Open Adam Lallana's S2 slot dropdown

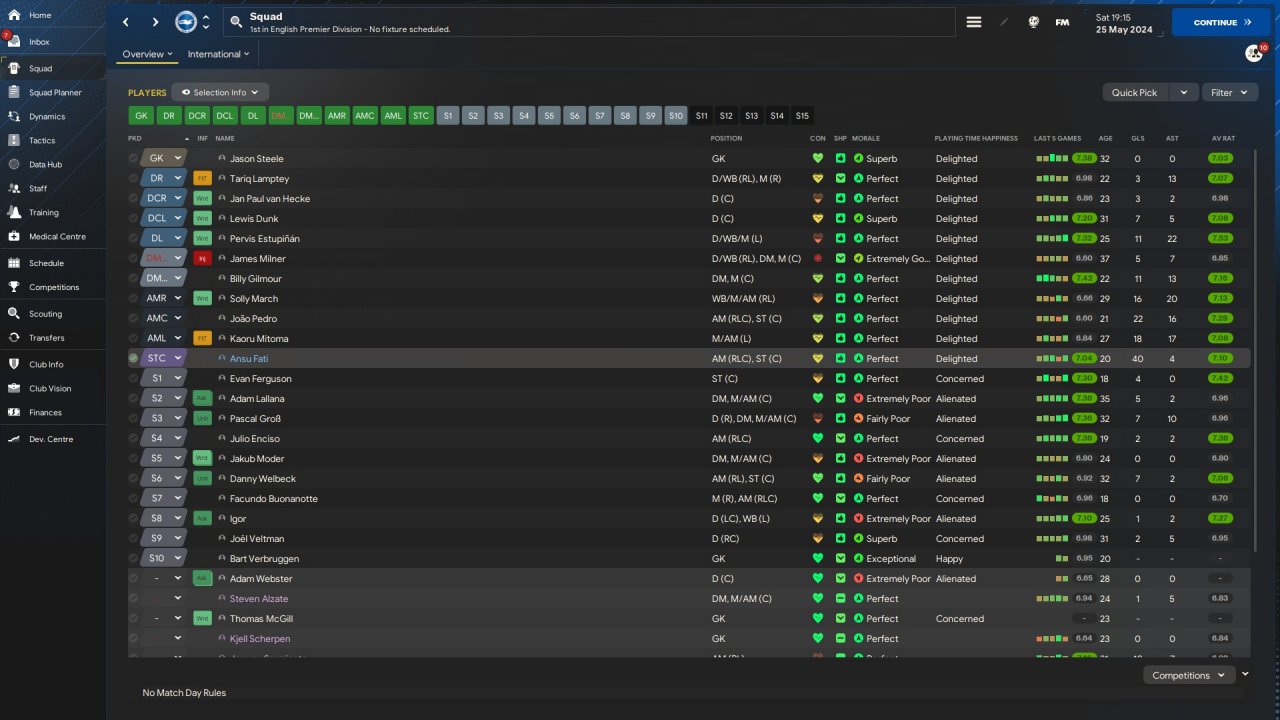point(178,398)
